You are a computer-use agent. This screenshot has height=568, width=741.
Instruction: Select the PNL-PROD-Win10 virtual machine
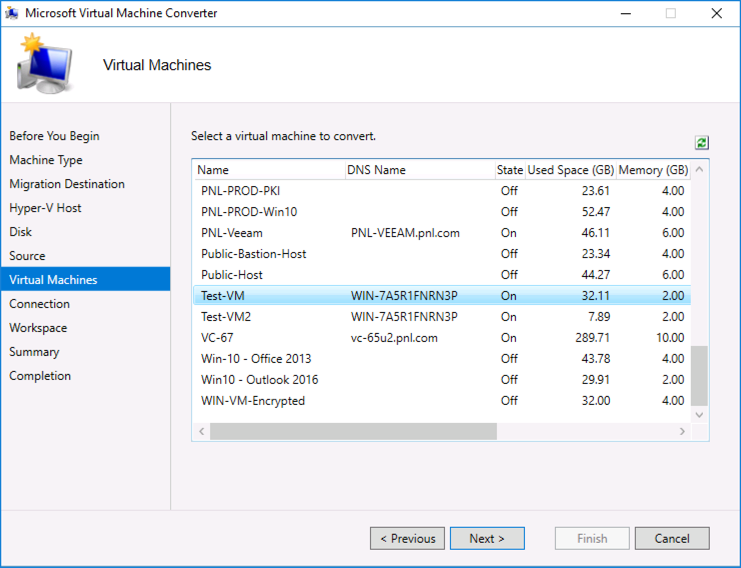click(442, 212)
